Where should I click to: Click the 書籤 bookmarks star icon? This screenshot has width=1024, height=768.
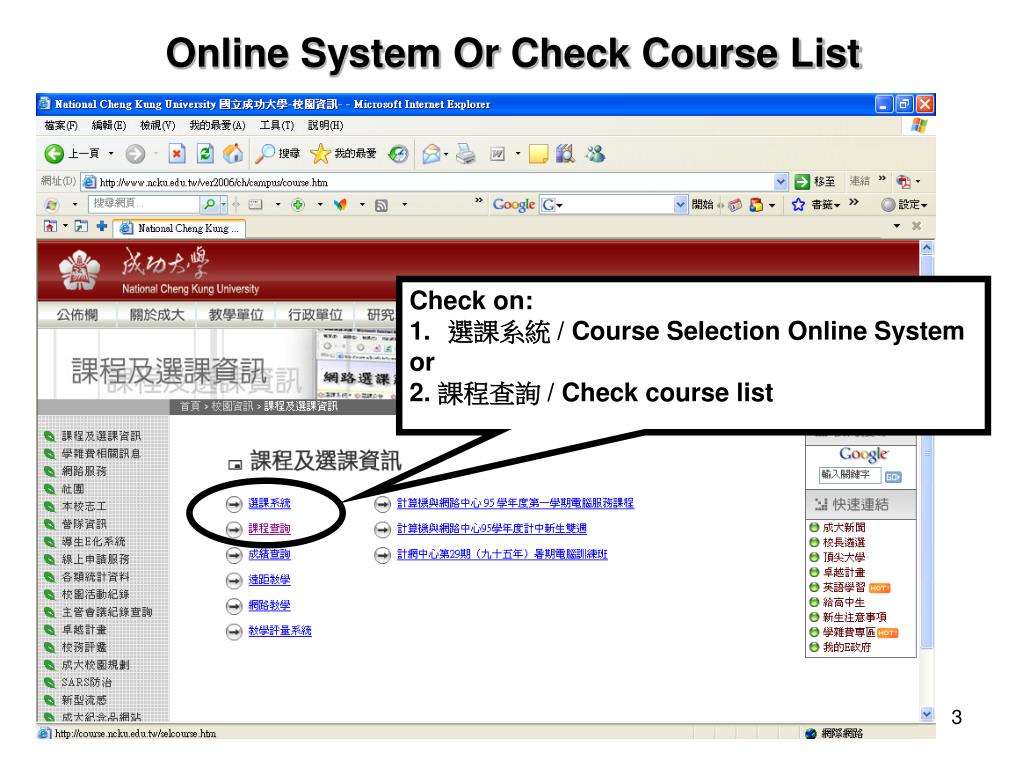tap(798, 204)
